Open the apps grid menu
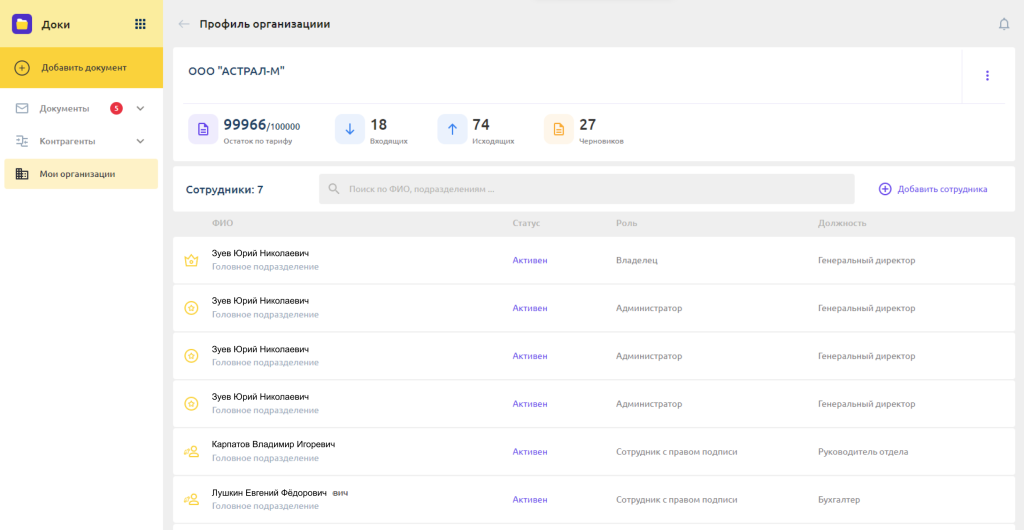Screen dimensions: 1024x530 point(140,24)
